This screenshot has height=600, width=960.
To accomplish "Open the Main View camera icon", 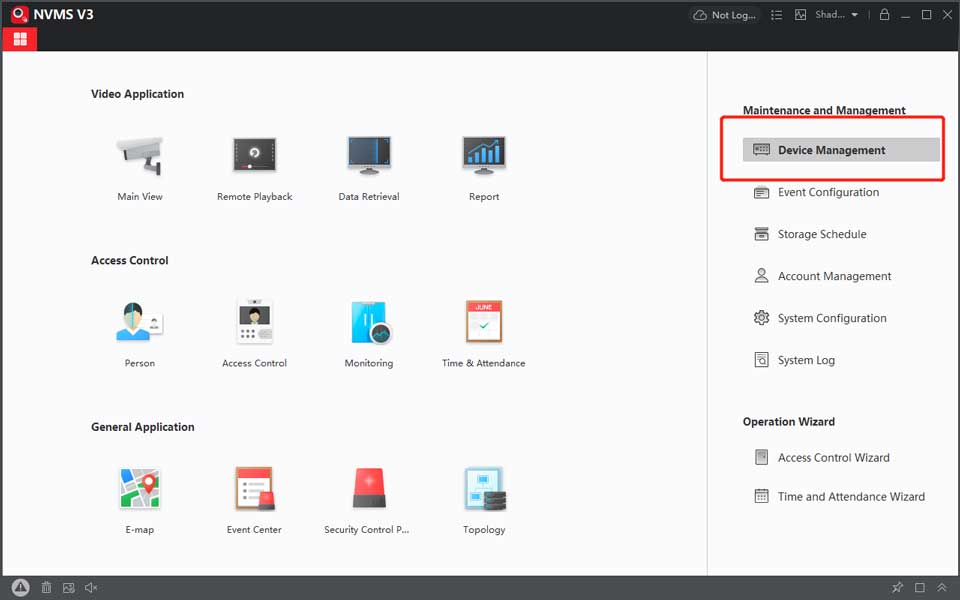I will click(139, 156).
